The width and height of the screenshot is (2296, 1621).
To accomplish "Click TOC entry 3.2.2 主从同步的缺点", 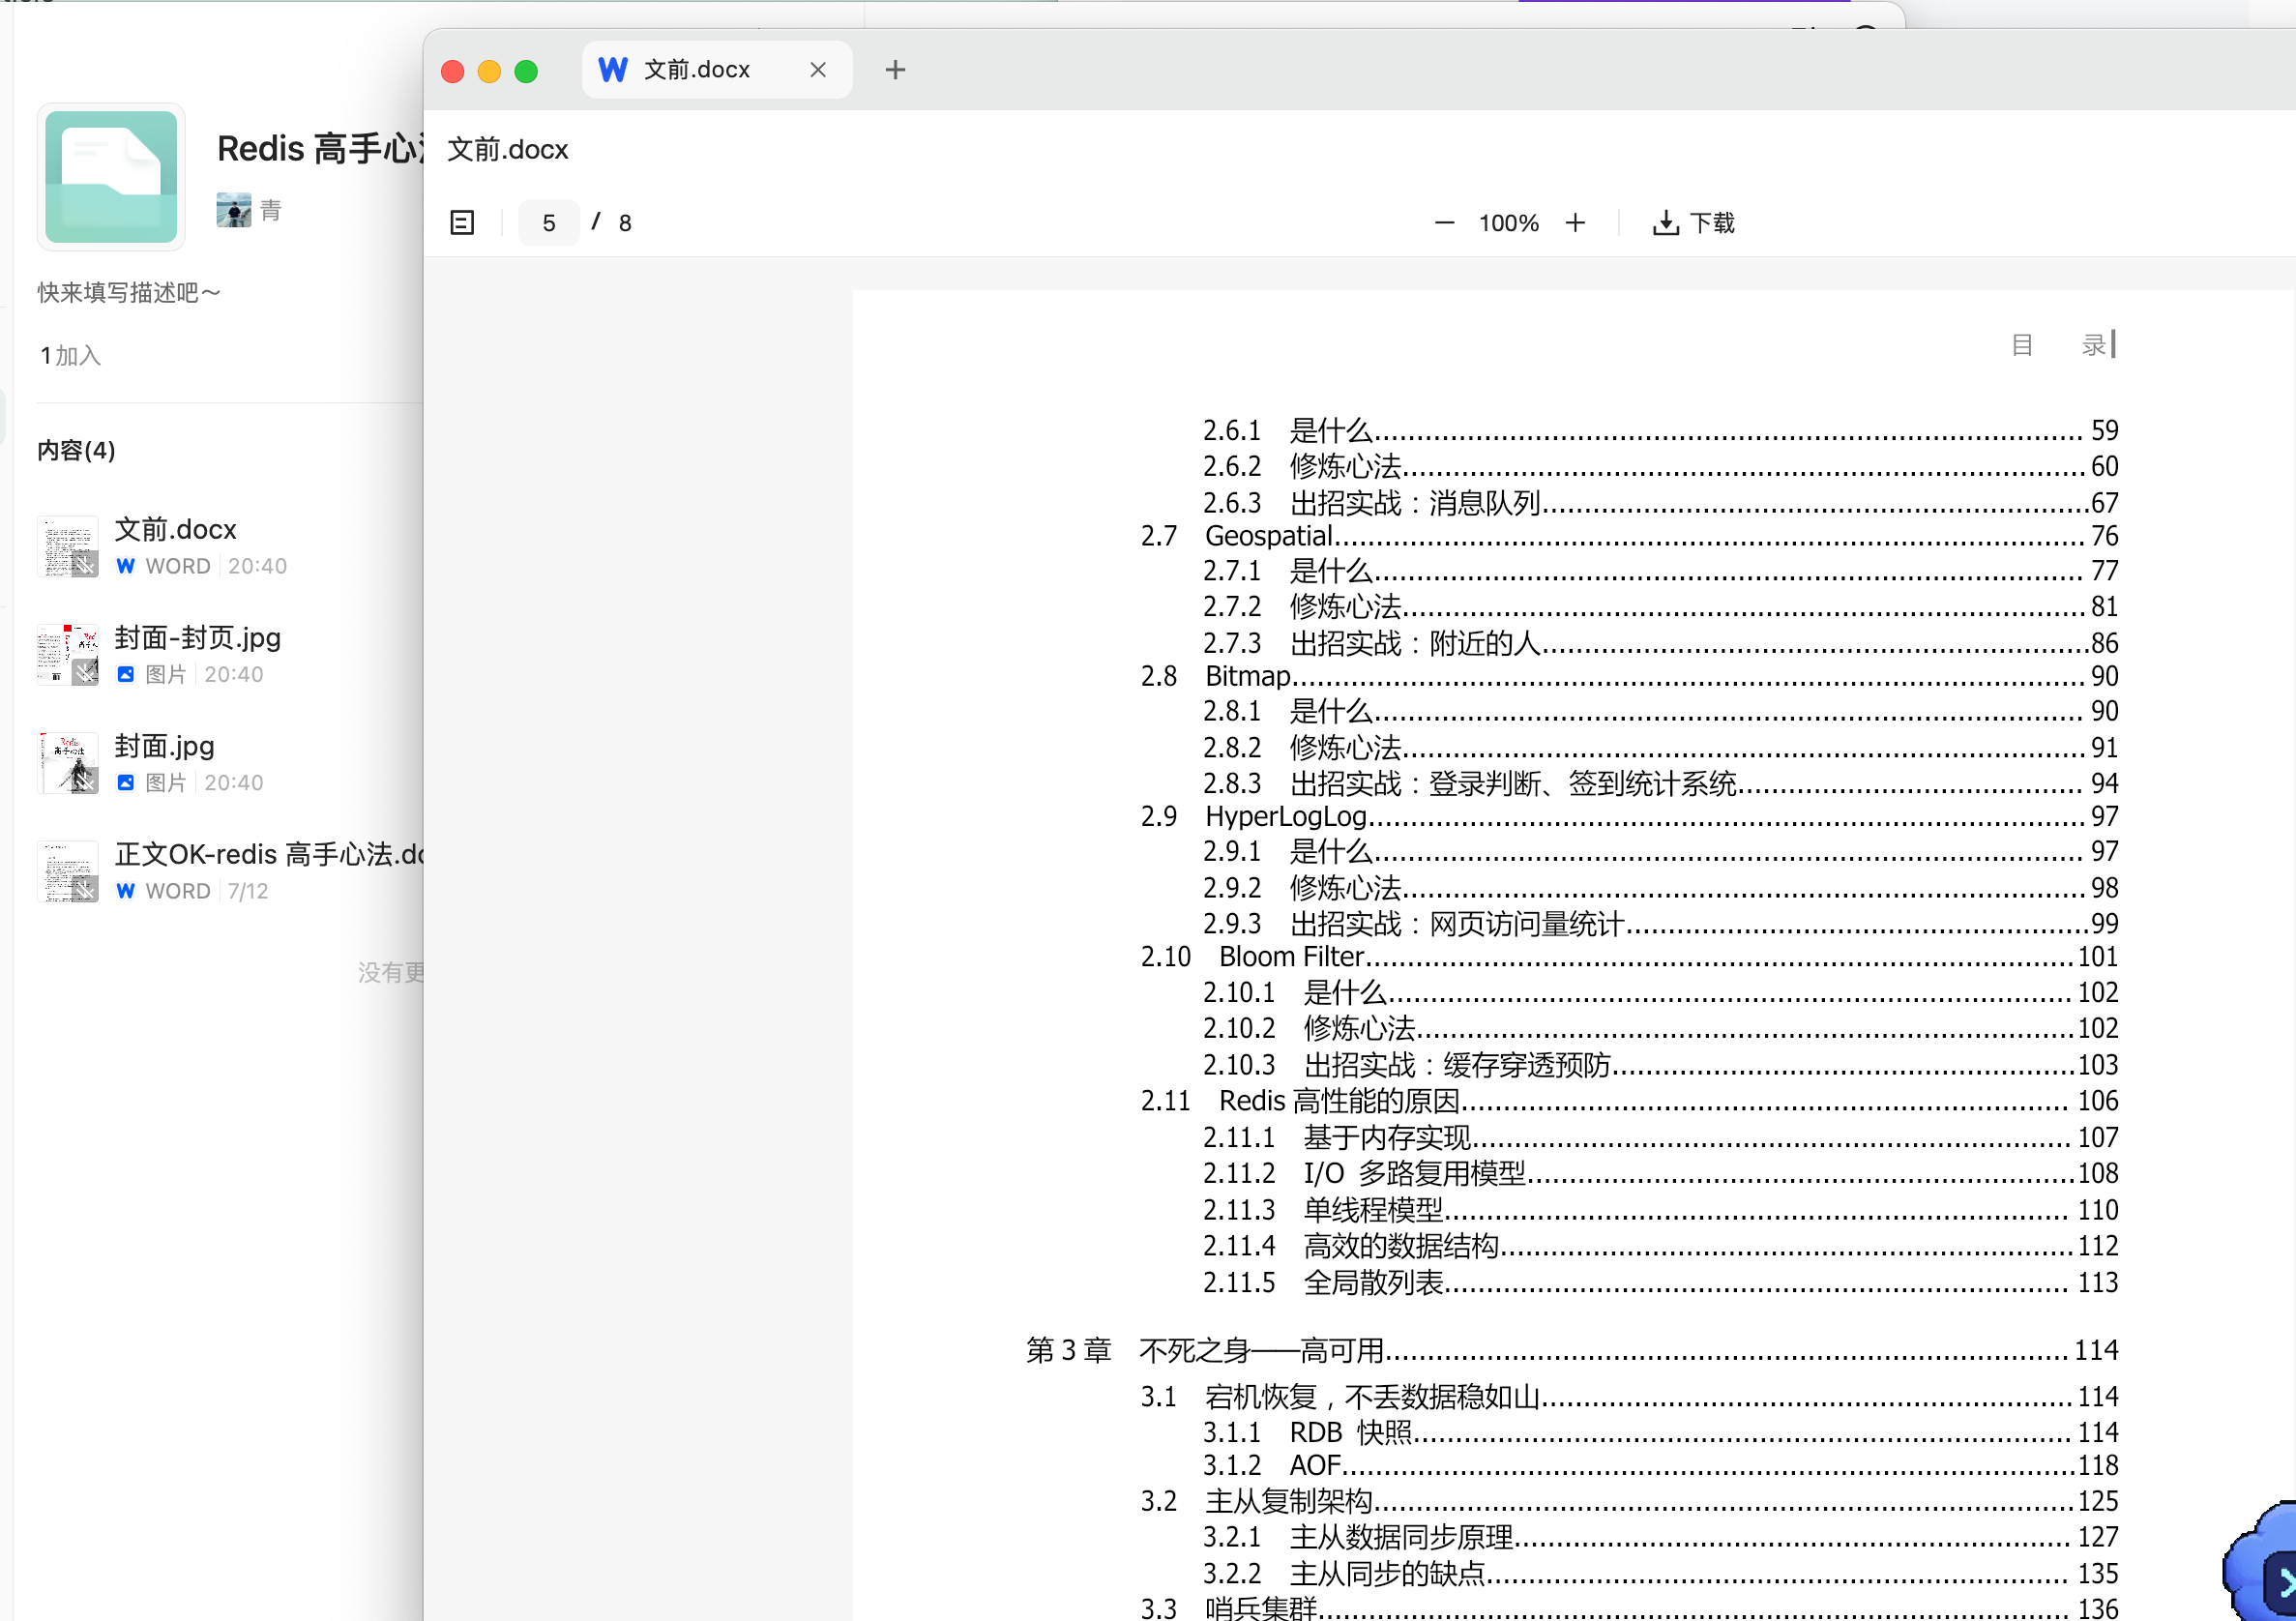I will (1660, 1574).
